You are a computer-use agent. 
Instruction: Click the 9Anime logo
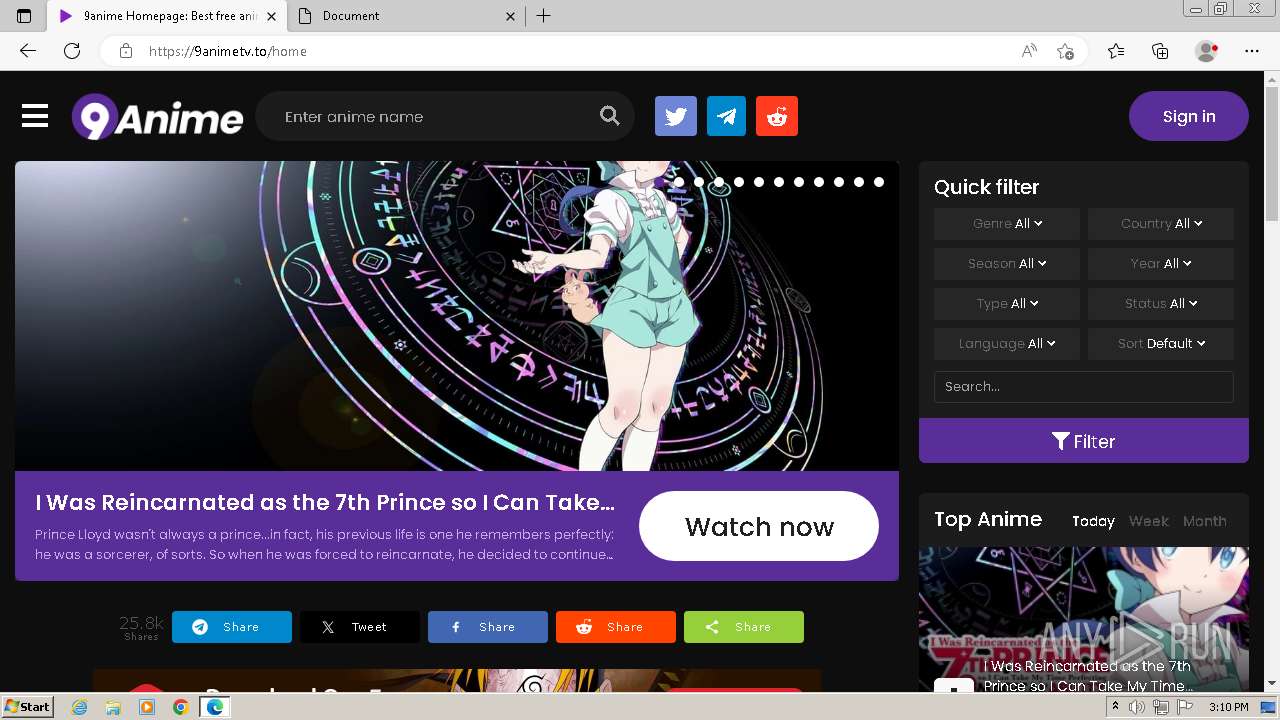(158, 117)
